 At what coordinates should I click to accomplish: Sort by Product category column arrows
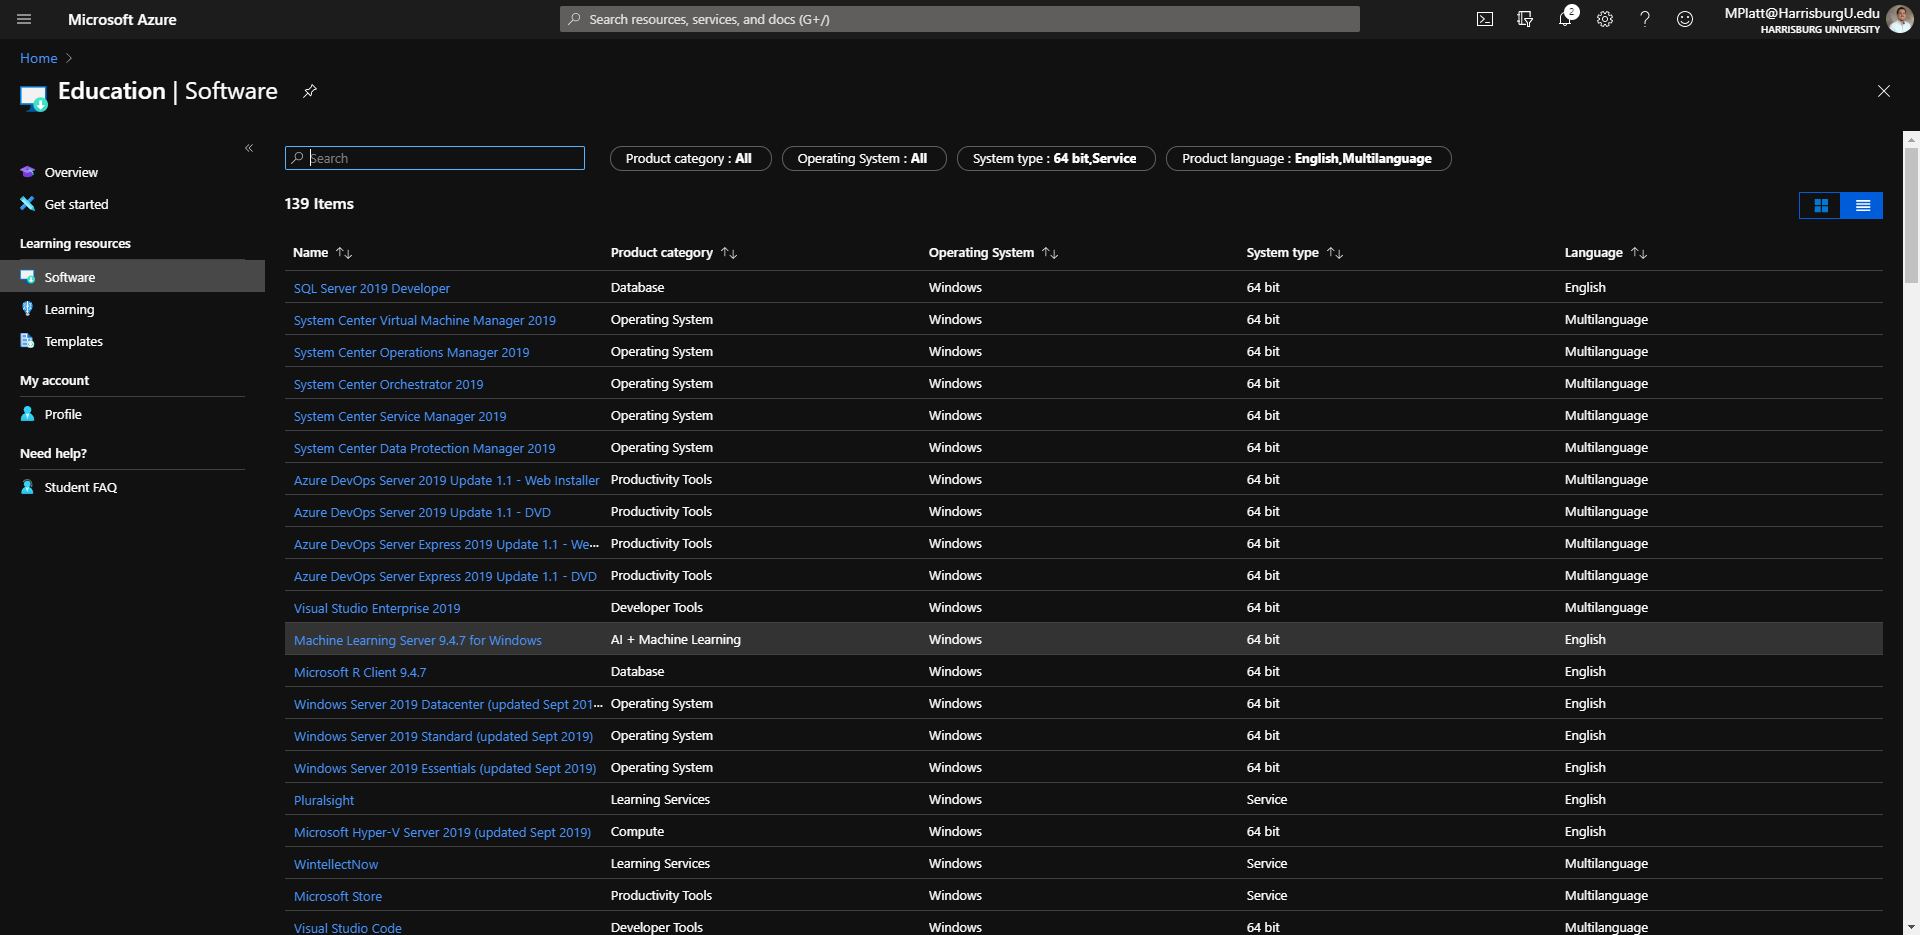[729, 253]
